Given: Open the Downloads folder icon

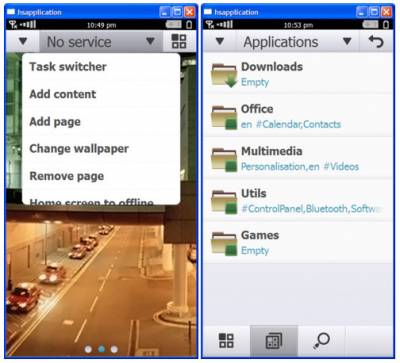Looking at the screenshot, I should [x=224, y=75].
